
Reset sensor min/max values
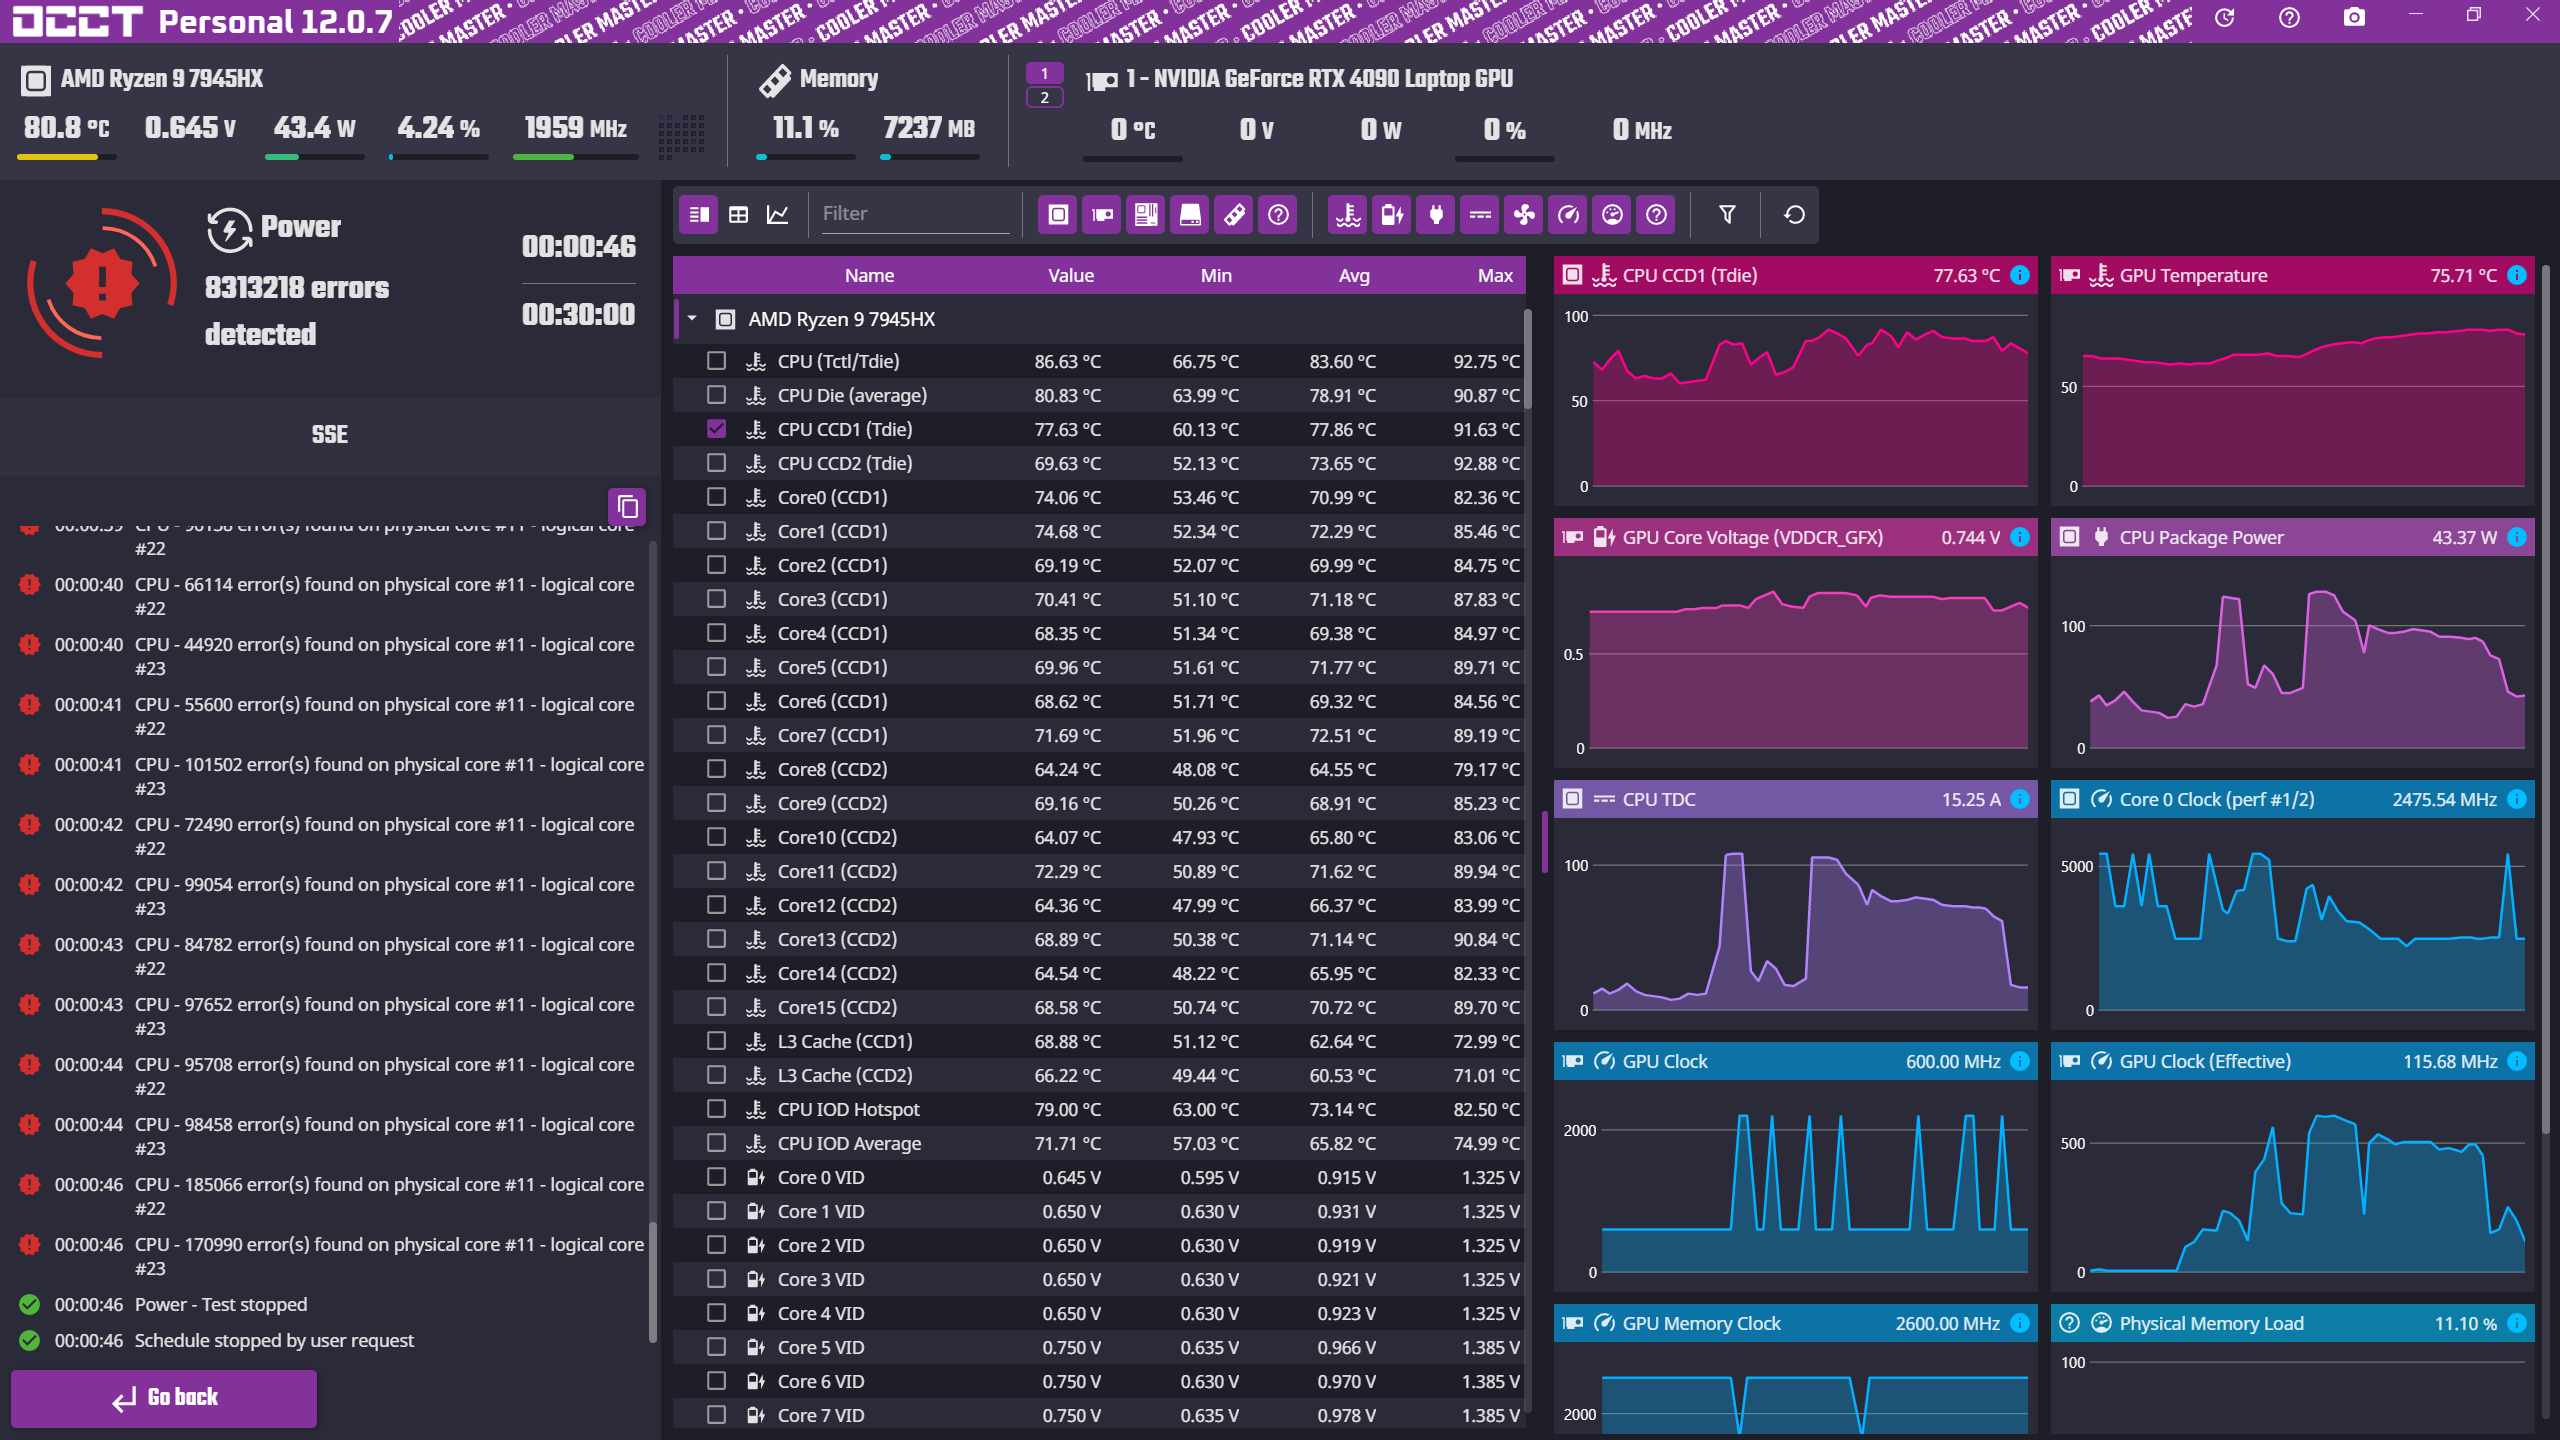coord(1794,214)
